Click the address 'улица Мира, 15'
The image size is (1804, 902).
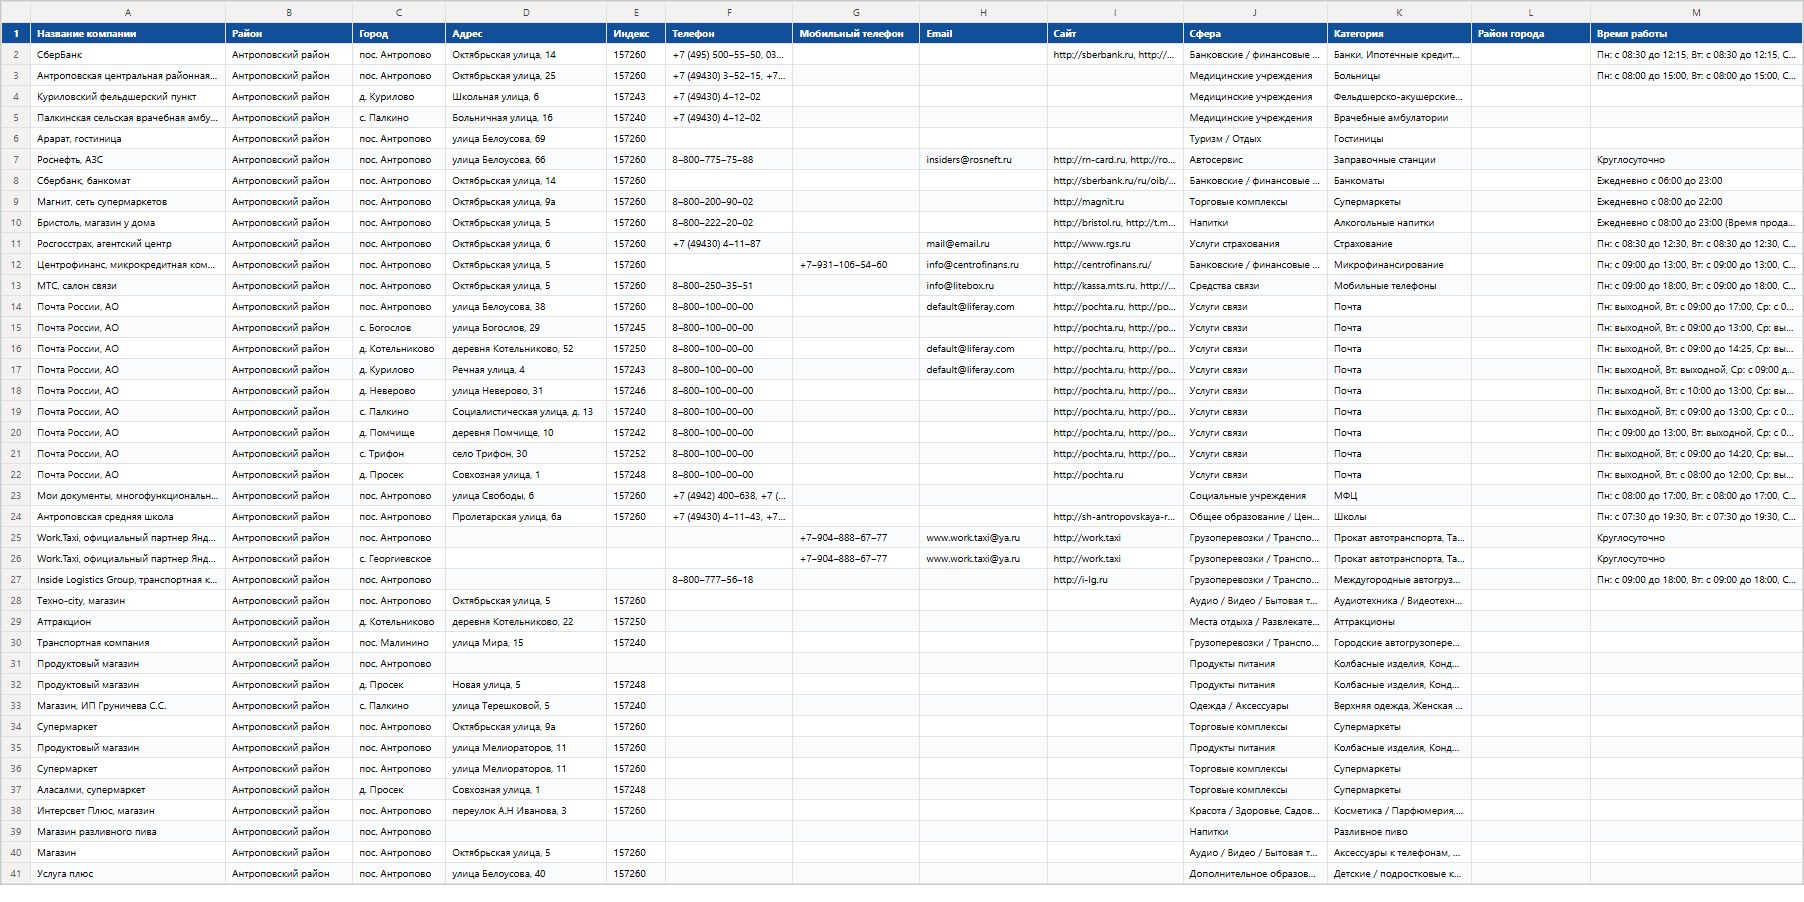526,643
